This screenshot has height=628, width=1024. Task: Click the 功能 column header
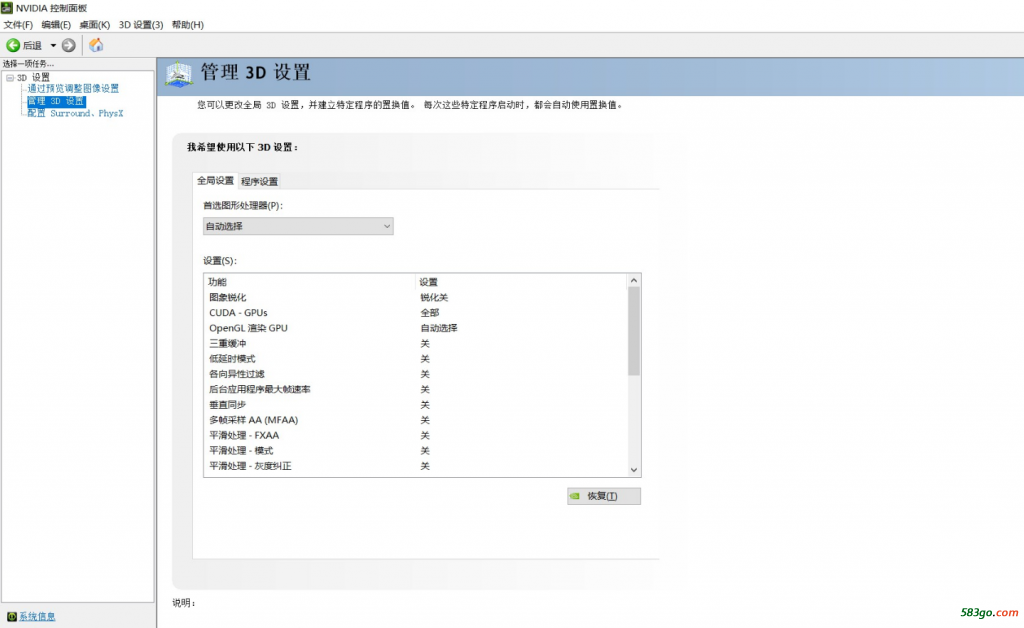tap(309, 282)
